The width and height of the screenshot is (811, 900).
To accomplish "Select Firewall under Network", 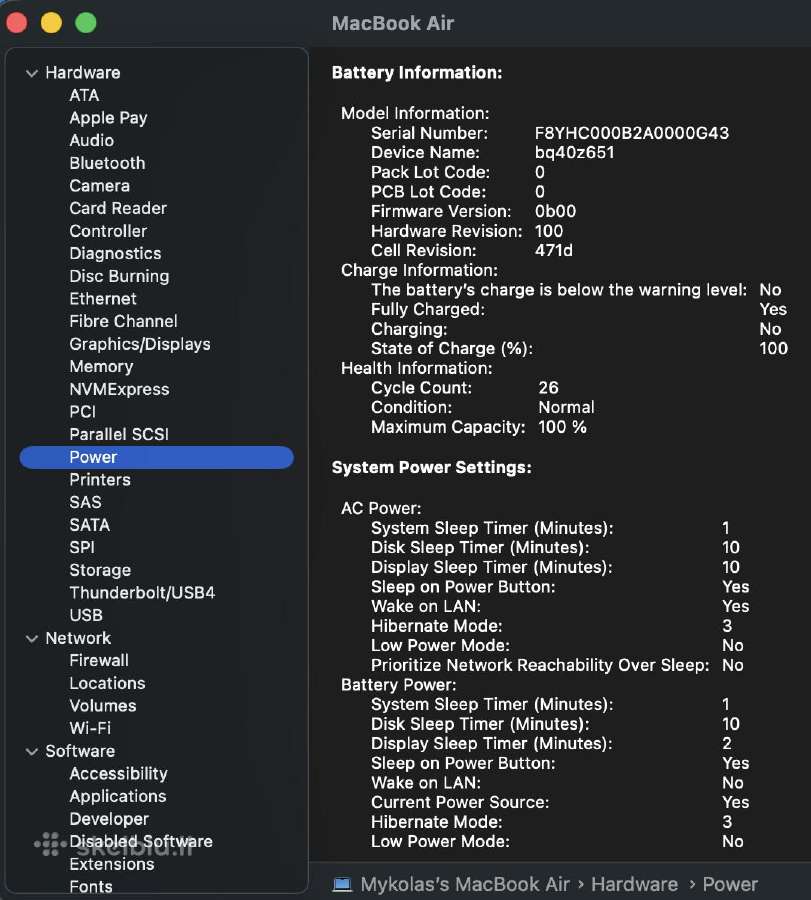I will pos(99,660).
